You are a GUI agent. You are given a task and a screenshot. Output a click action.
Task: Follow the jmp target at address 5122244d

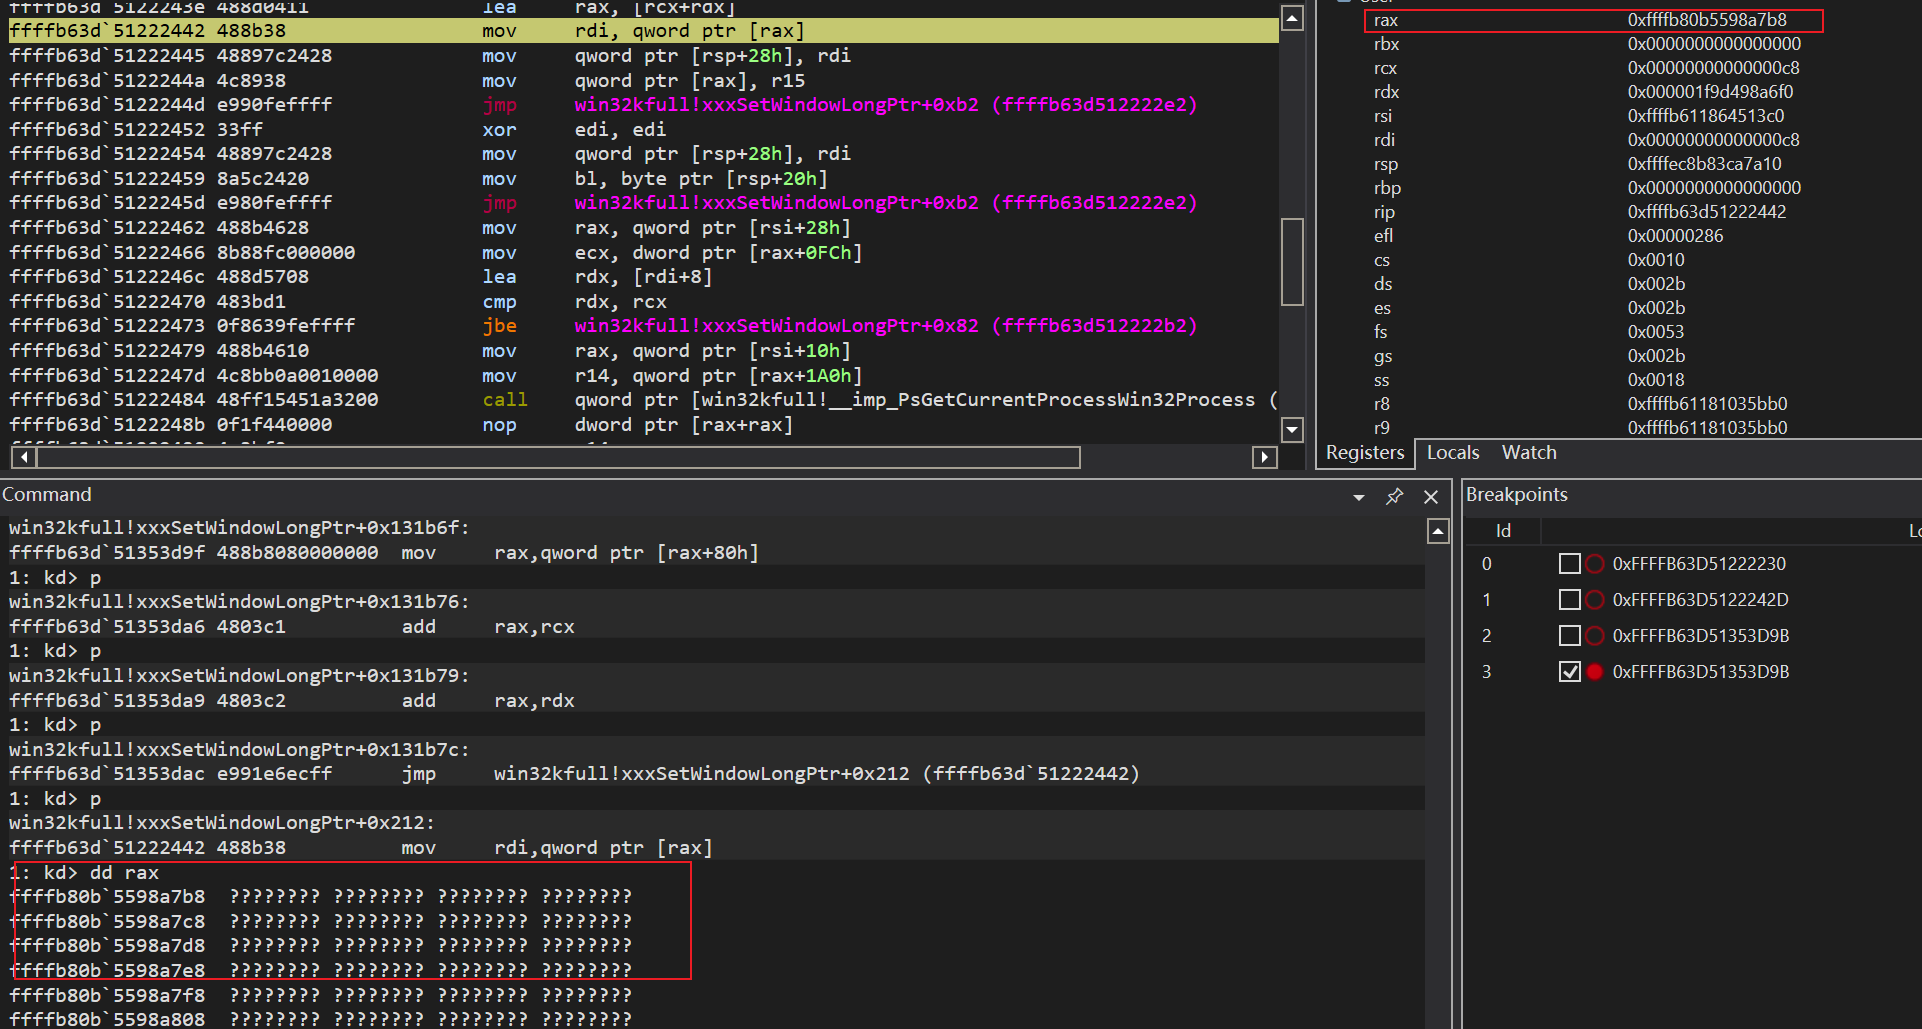click(885, 105)
